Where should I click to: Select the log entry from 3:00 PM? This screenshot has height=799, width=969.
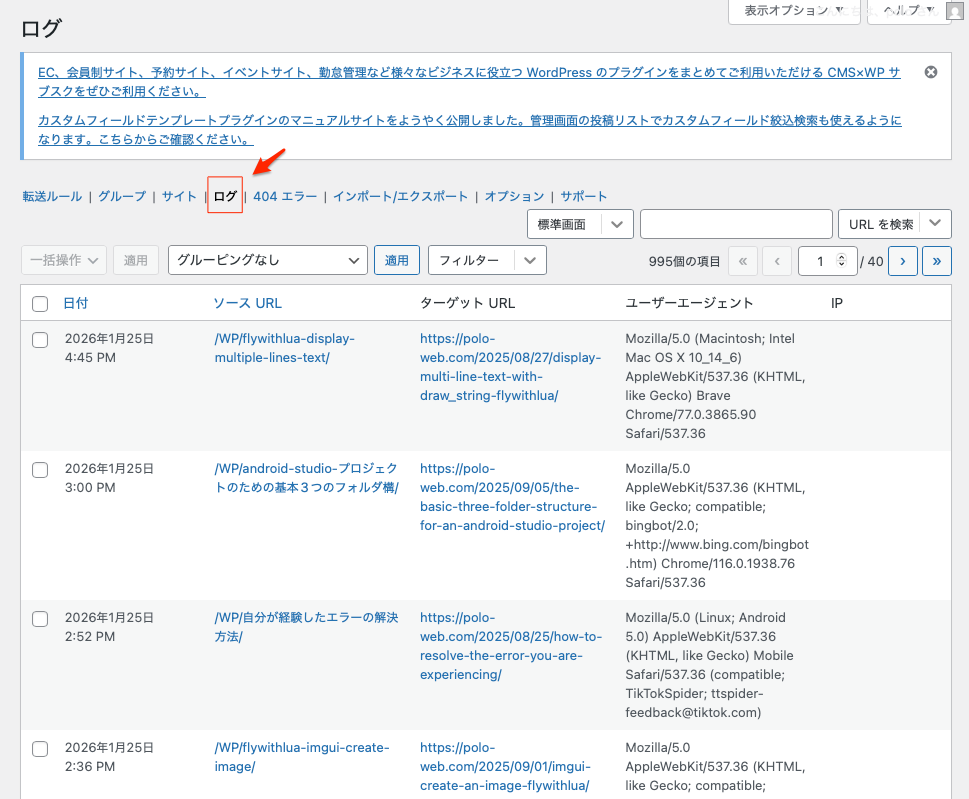pos(40,469)
